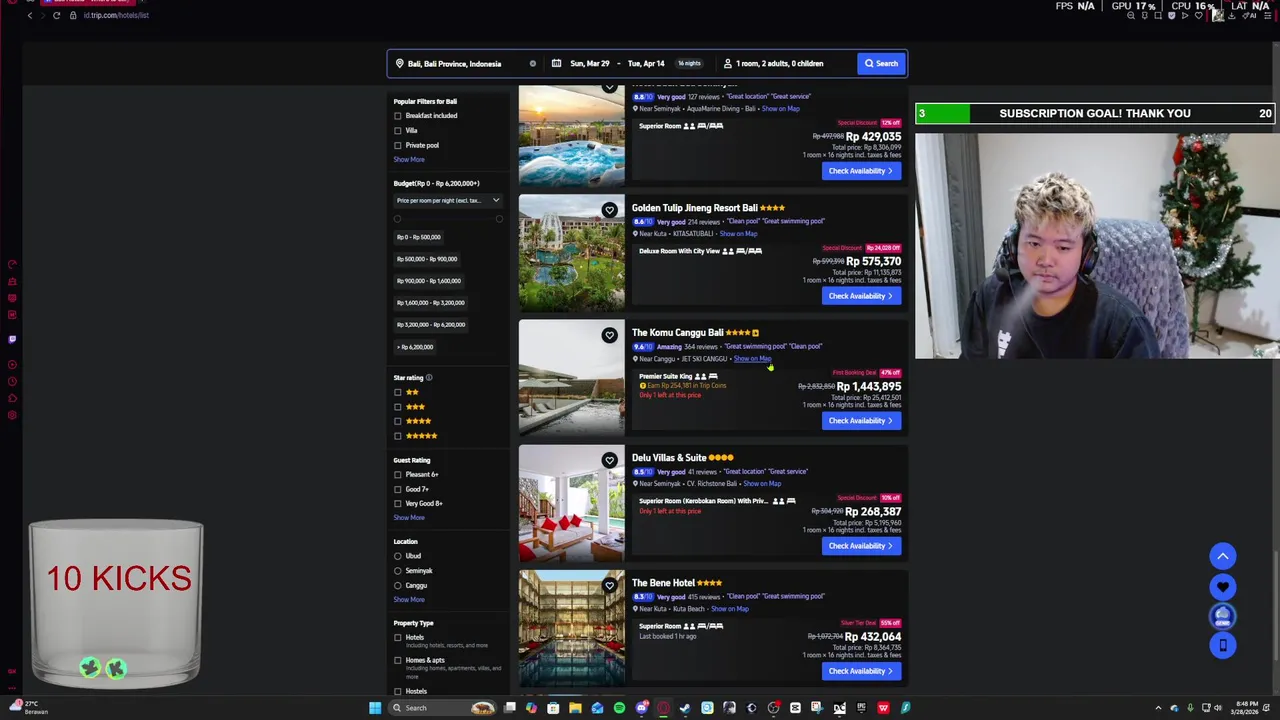Select the > Rp 6,200,000 budget option
This screenshot has height=720, width=1280.
pyautogui.click(x=415, y=347)
